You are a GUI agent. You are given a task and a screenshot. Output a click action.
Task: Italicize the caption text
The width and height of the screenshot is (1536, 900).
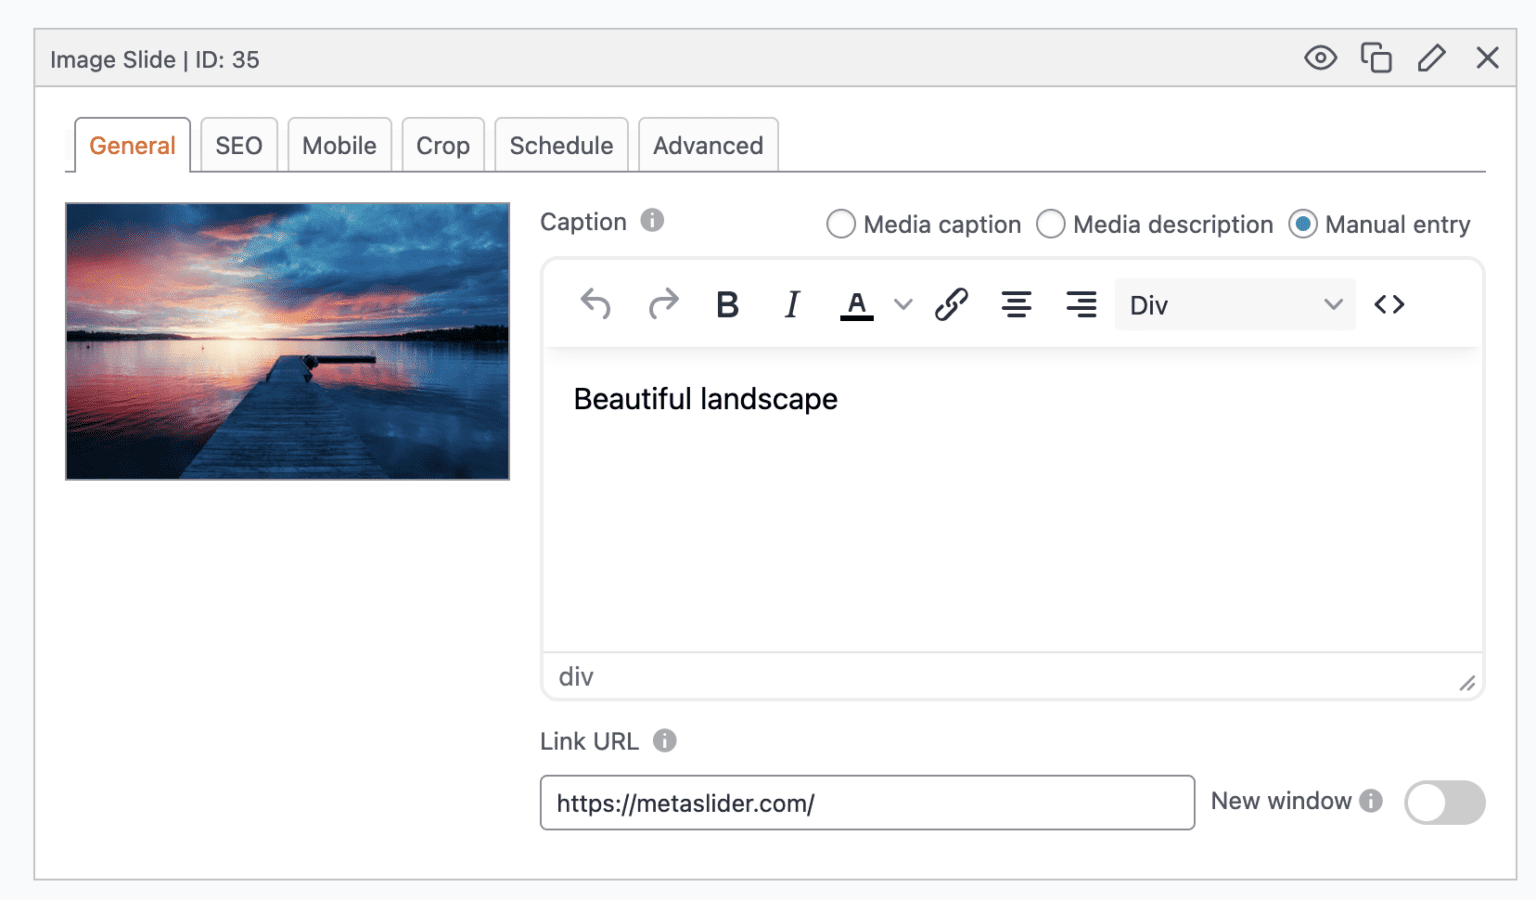click(791, 304)
